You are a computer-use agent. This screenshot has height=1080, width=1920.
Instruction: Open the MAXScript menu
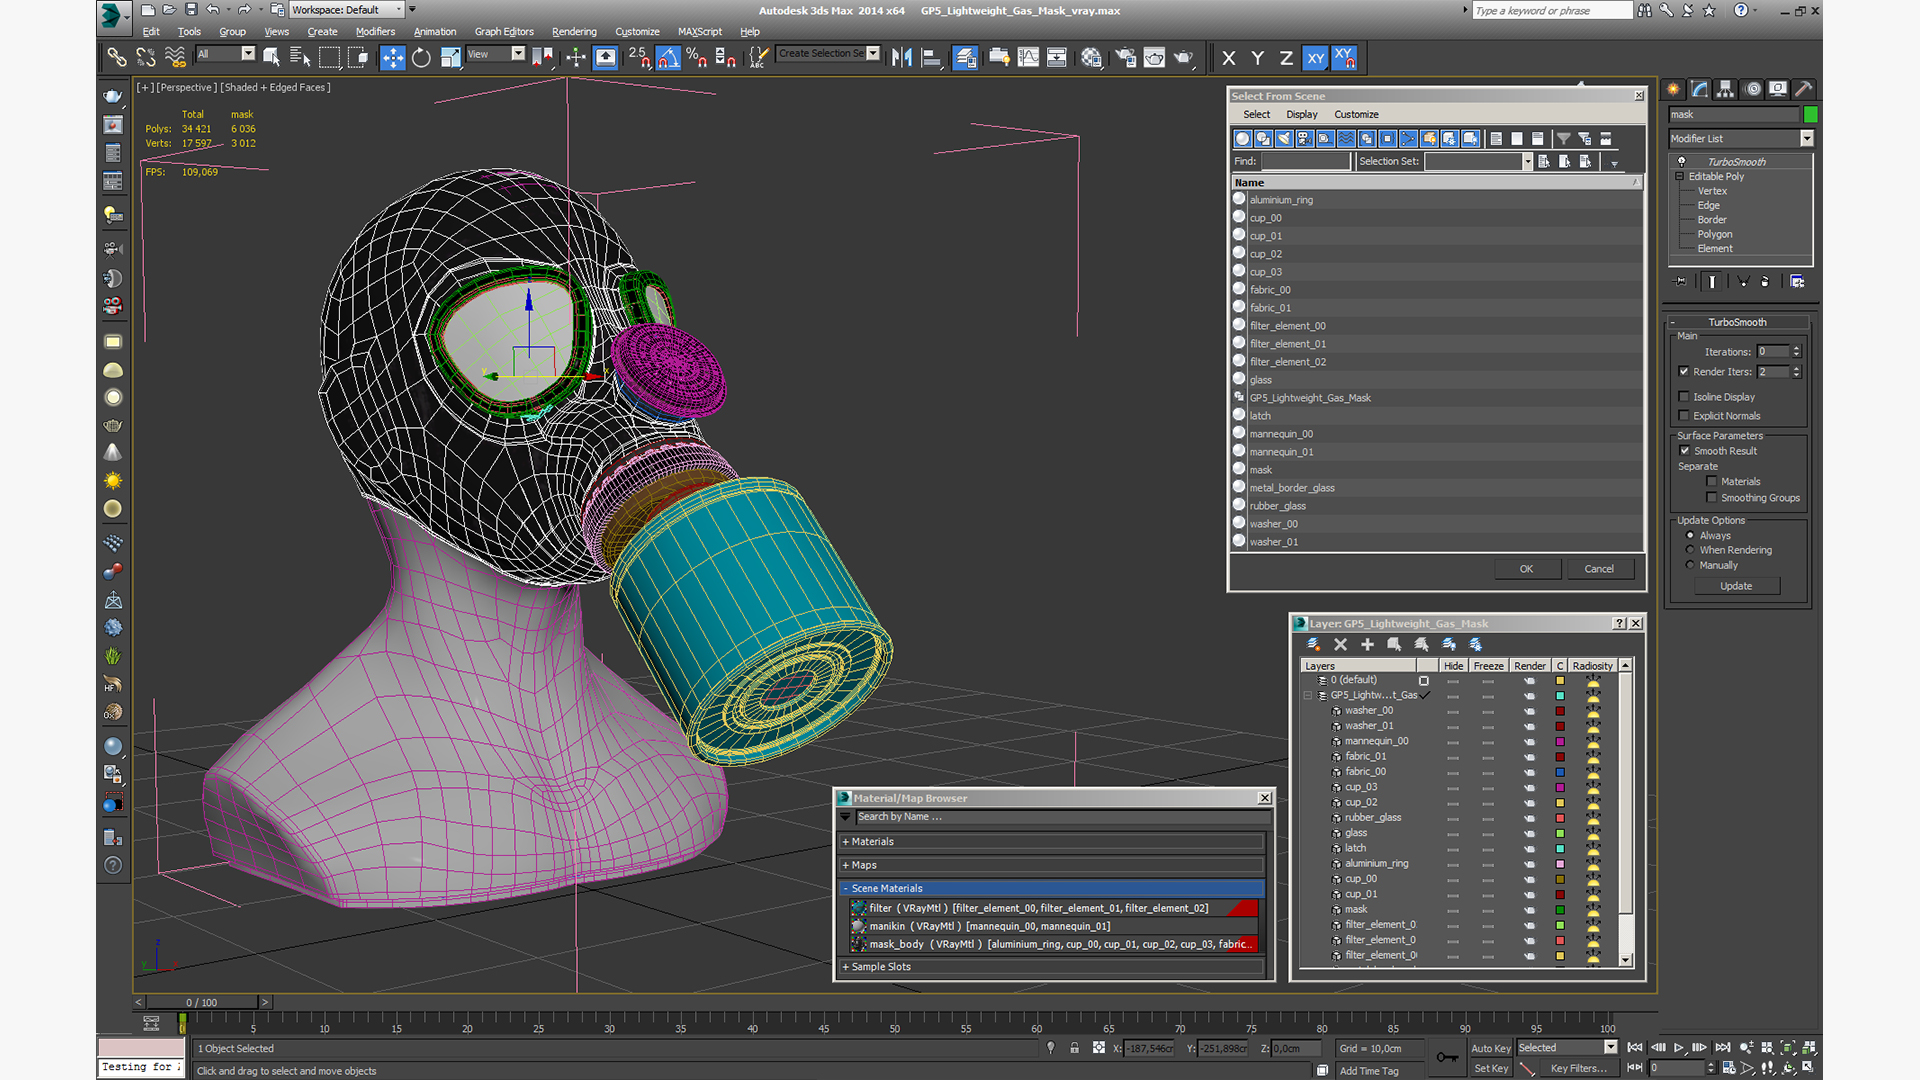coord(699,32)
